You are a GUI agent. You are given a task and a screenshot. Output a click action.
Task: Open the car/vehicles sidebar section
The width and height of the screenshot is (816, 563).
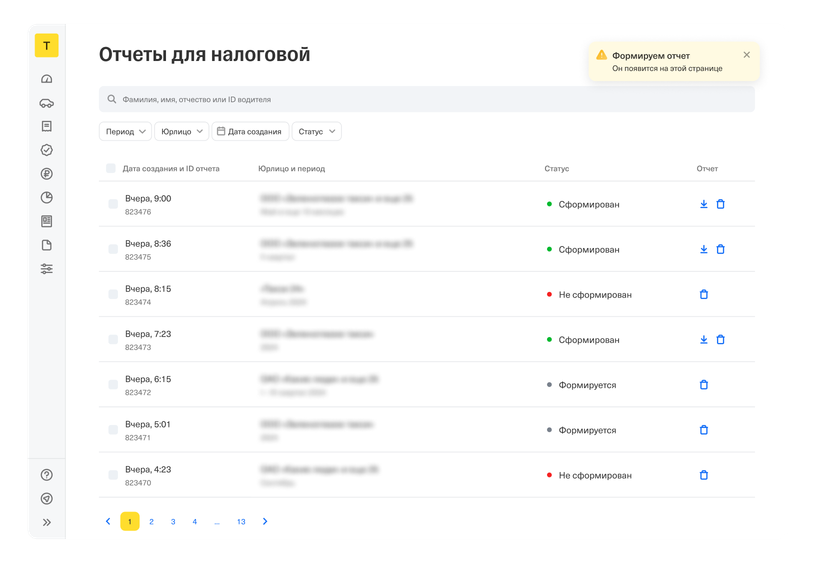[46, 103]
